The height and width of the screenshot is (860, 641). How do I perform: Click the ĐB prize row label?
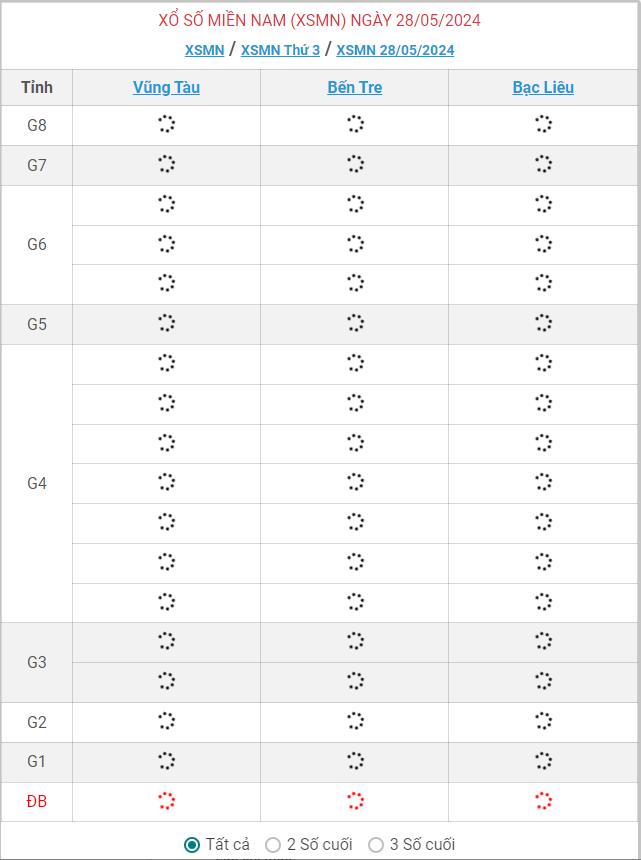(37, 801)
